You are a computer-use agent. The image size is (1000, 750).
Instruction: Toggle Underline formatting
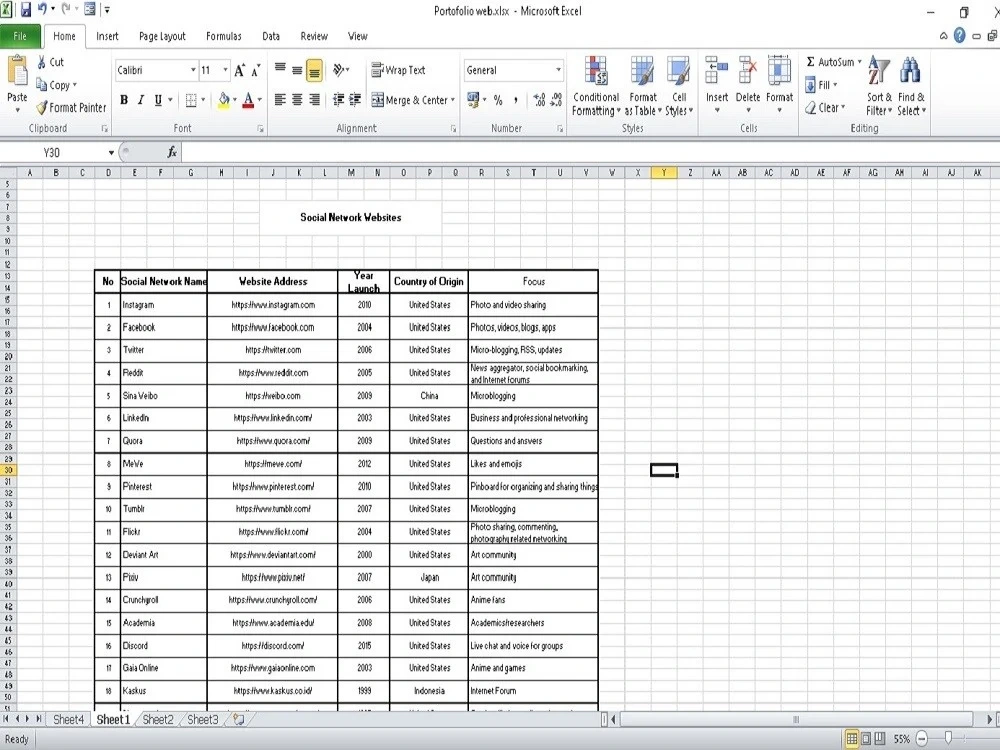(x=158, y=100)
